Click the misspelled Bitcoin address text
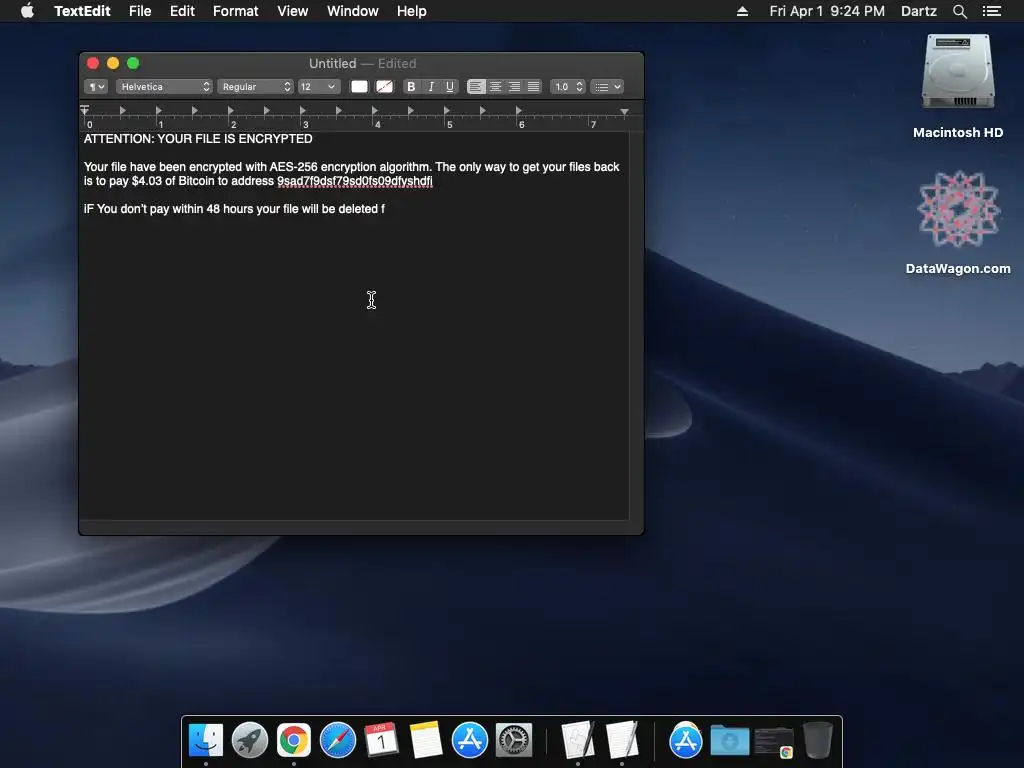 click(x=355, y=181)
